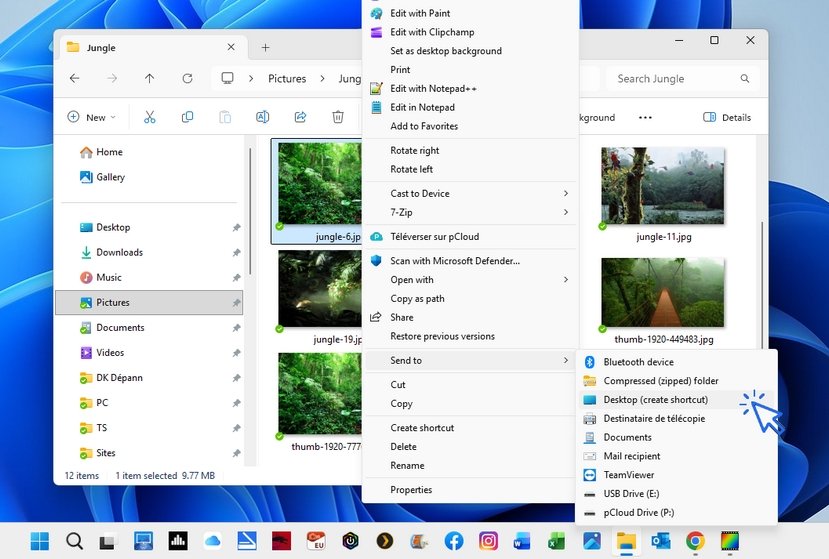Select Set as desktop background

(x=446, y=51)
